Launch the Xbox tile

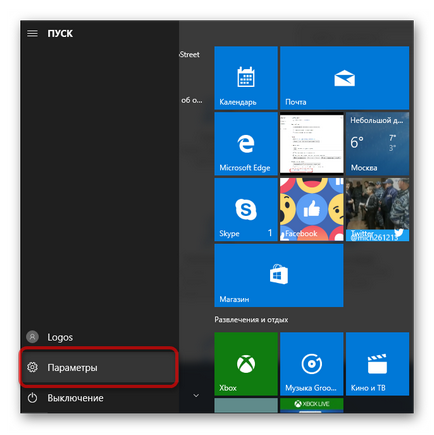(x=246, y=364)
